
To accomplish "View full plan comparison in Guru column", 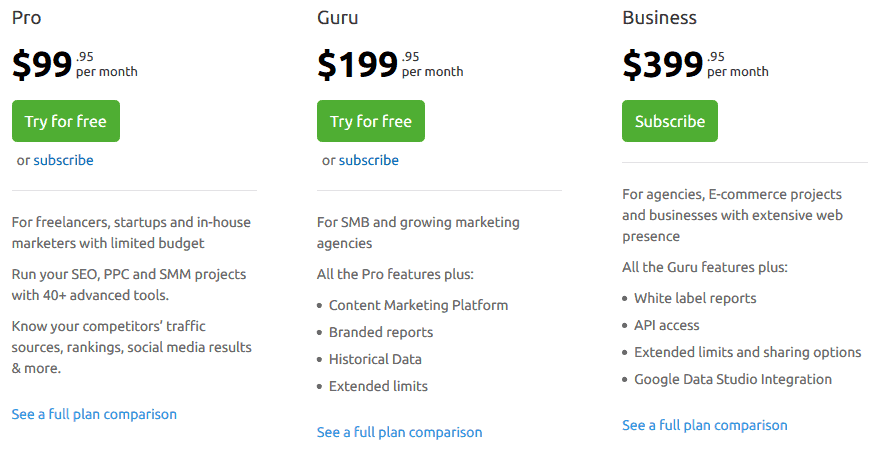I will 399,432.
